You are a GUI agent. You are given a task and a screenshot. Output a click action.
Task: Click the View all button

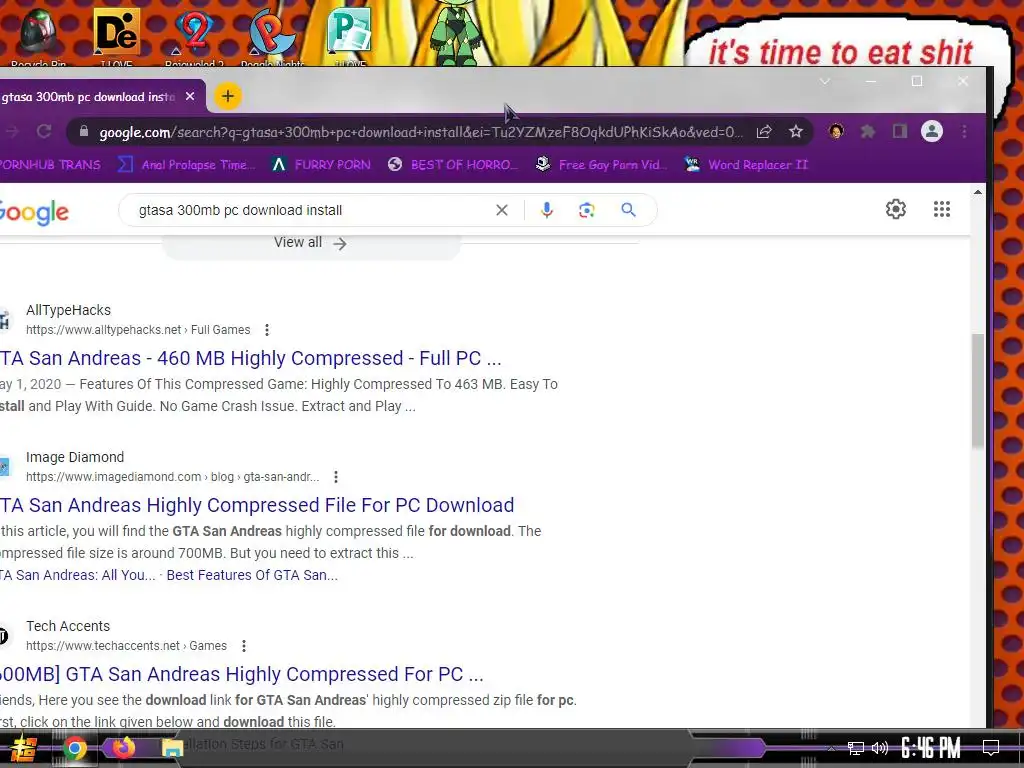311,243
